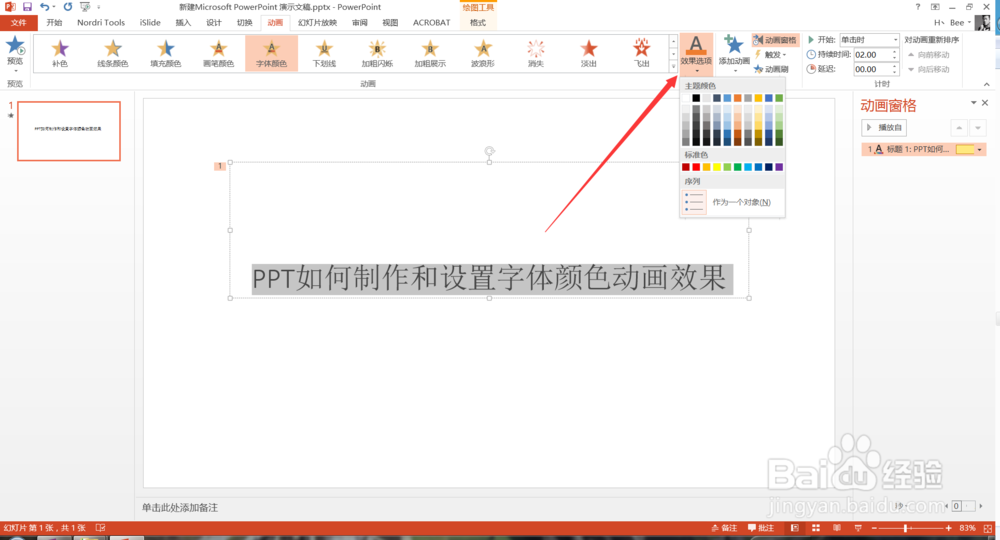Switch to the iSlide tab
This screenshot has height=540, width=1000.
point(151,22)
